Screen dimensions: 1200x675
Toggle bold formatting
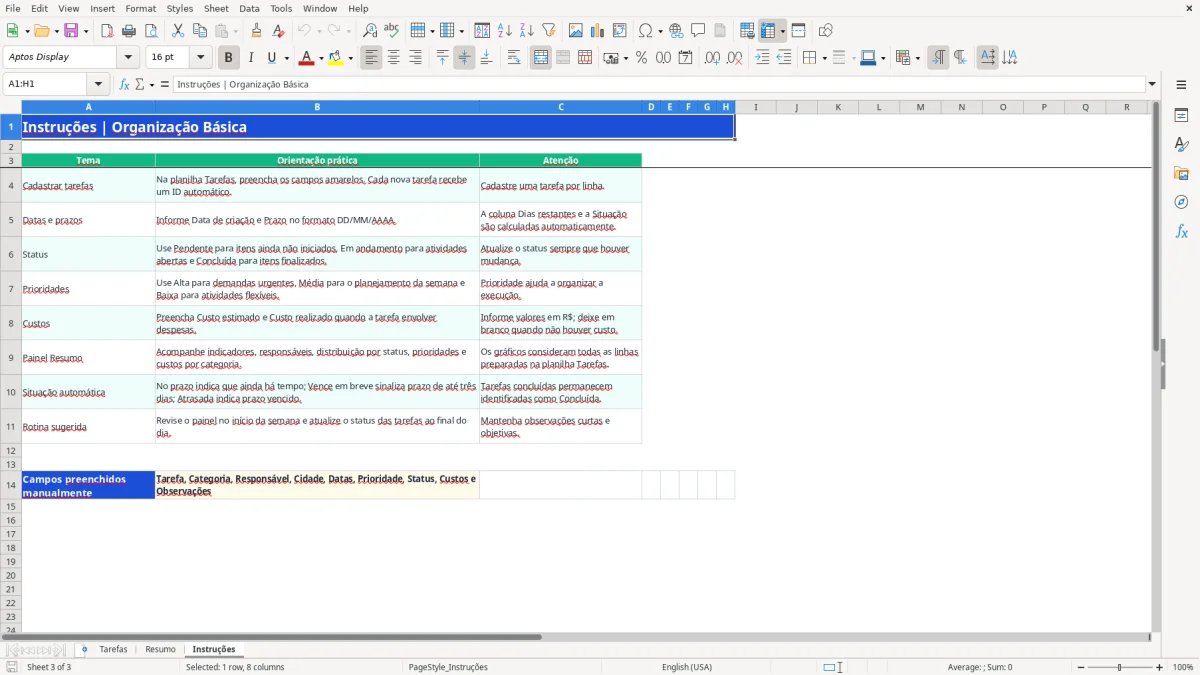[229, 58]
